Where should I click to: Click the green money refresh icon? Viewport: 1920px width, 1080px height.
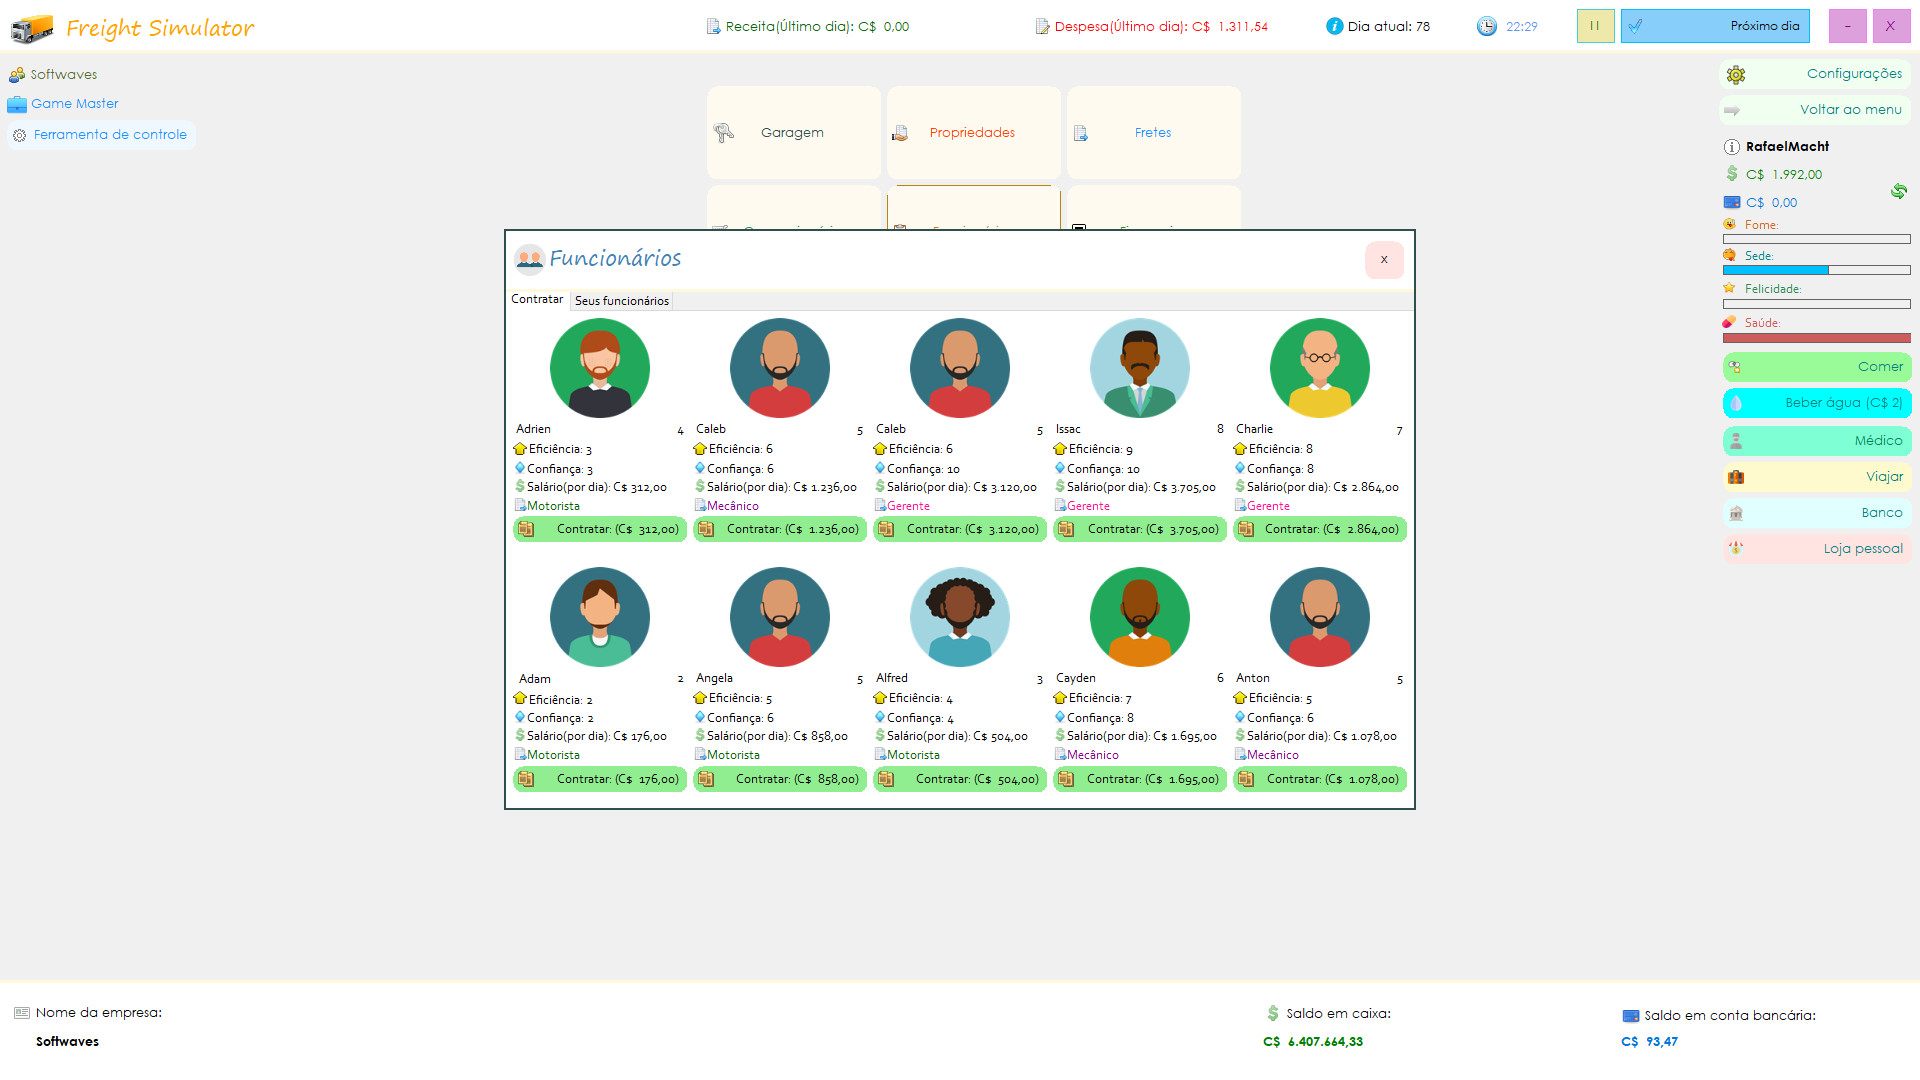1898,191
